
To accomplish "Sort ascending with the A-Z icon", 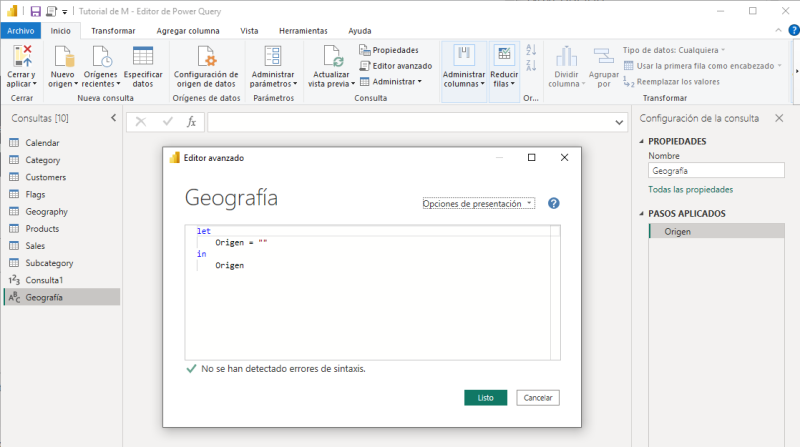I will [x=531, y=49].
